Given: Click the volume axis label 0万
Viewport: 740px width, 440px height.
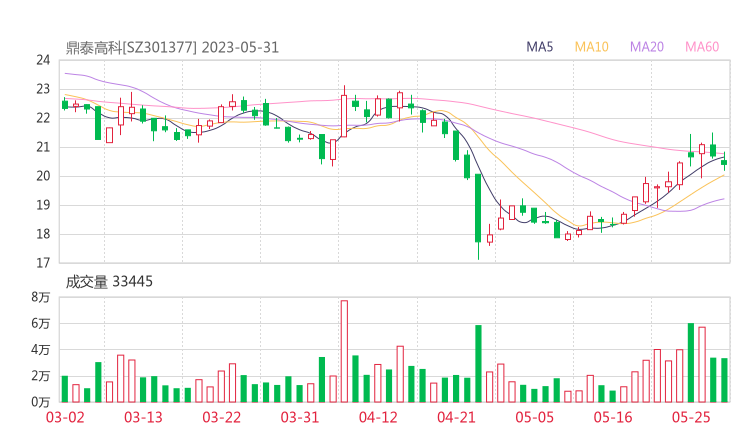Looking at the screenshot, I should point(41,402).
